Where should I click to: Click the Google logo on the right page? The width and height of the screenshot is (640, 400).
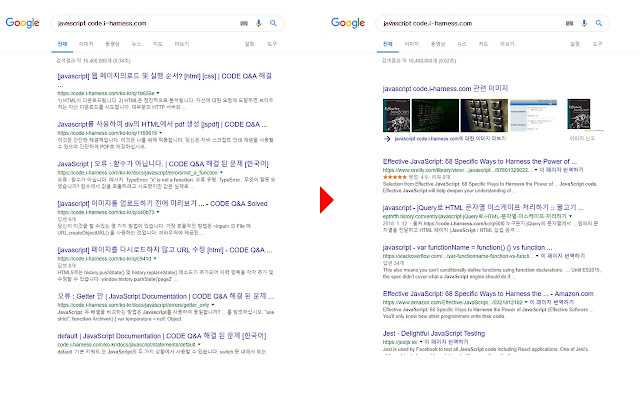click(348, 23)
